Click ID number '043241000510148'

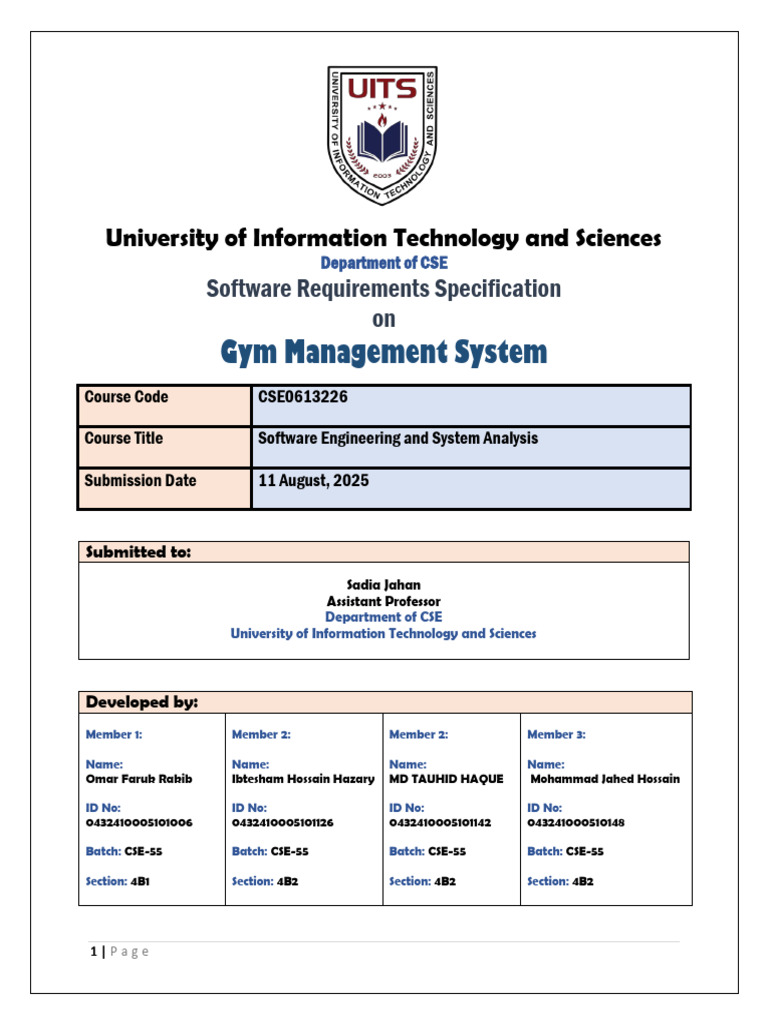click(x=576, y=823)
